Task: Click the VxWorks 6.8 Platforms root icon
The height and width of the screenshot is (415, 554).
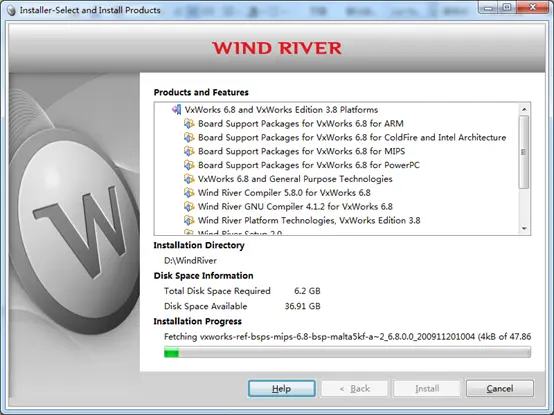Action: coord(177,110)
